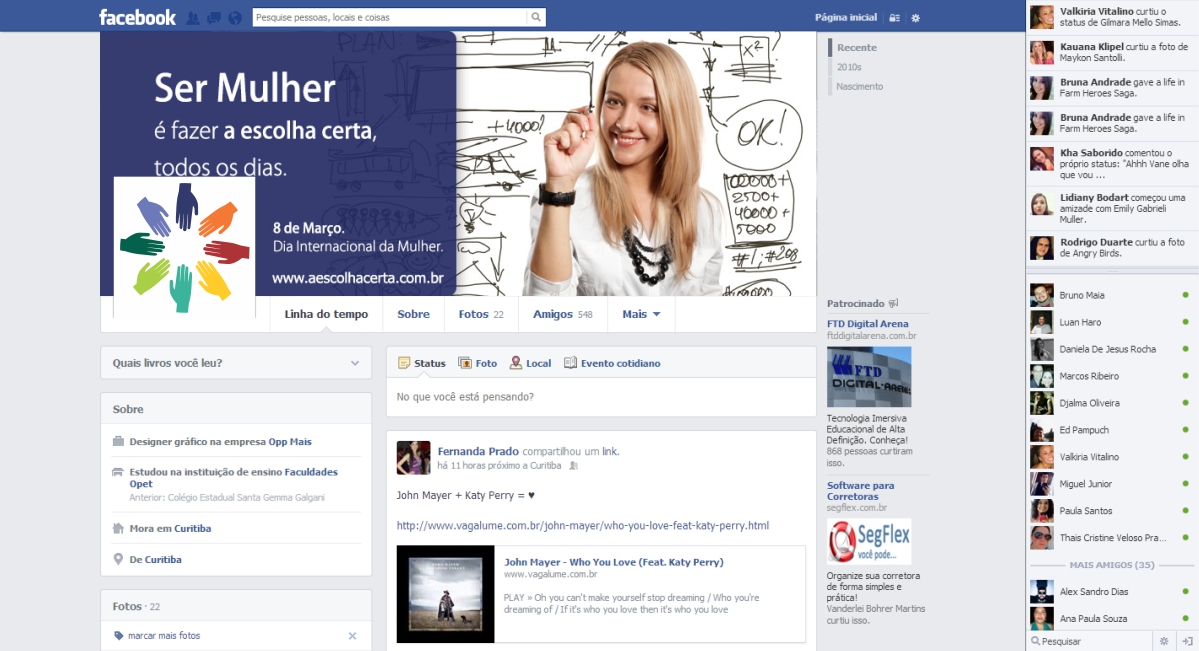This screenshot has height=651, width=1199.
Task: Open Fernanda Prado's profile name link
Action: pos(478,451)
